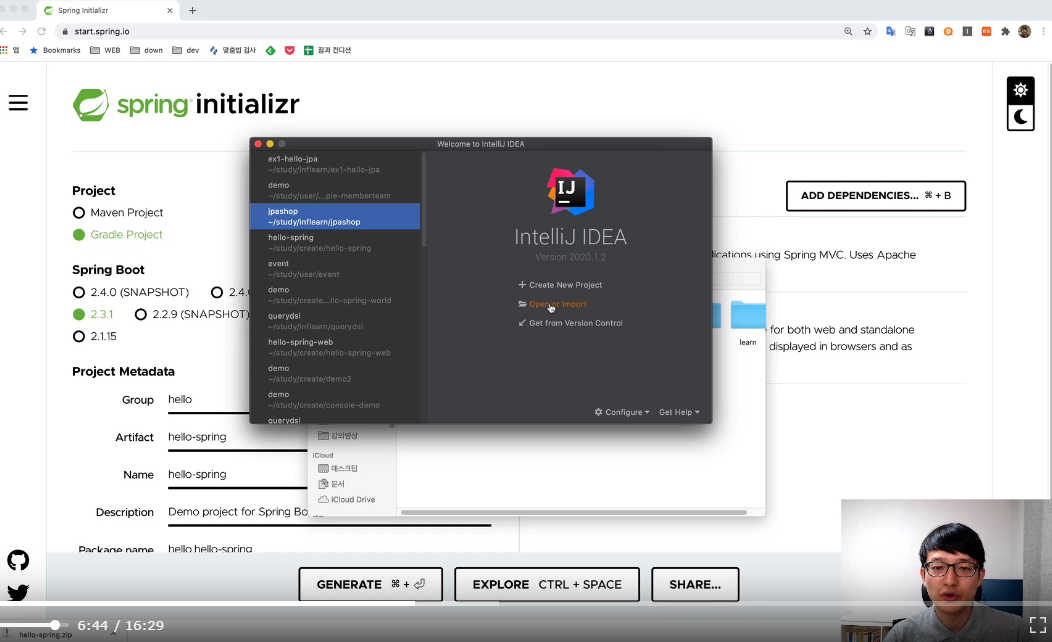
Task: Open the Bookmarks folder in bookmarks bar
Action: tap(55, 50)
